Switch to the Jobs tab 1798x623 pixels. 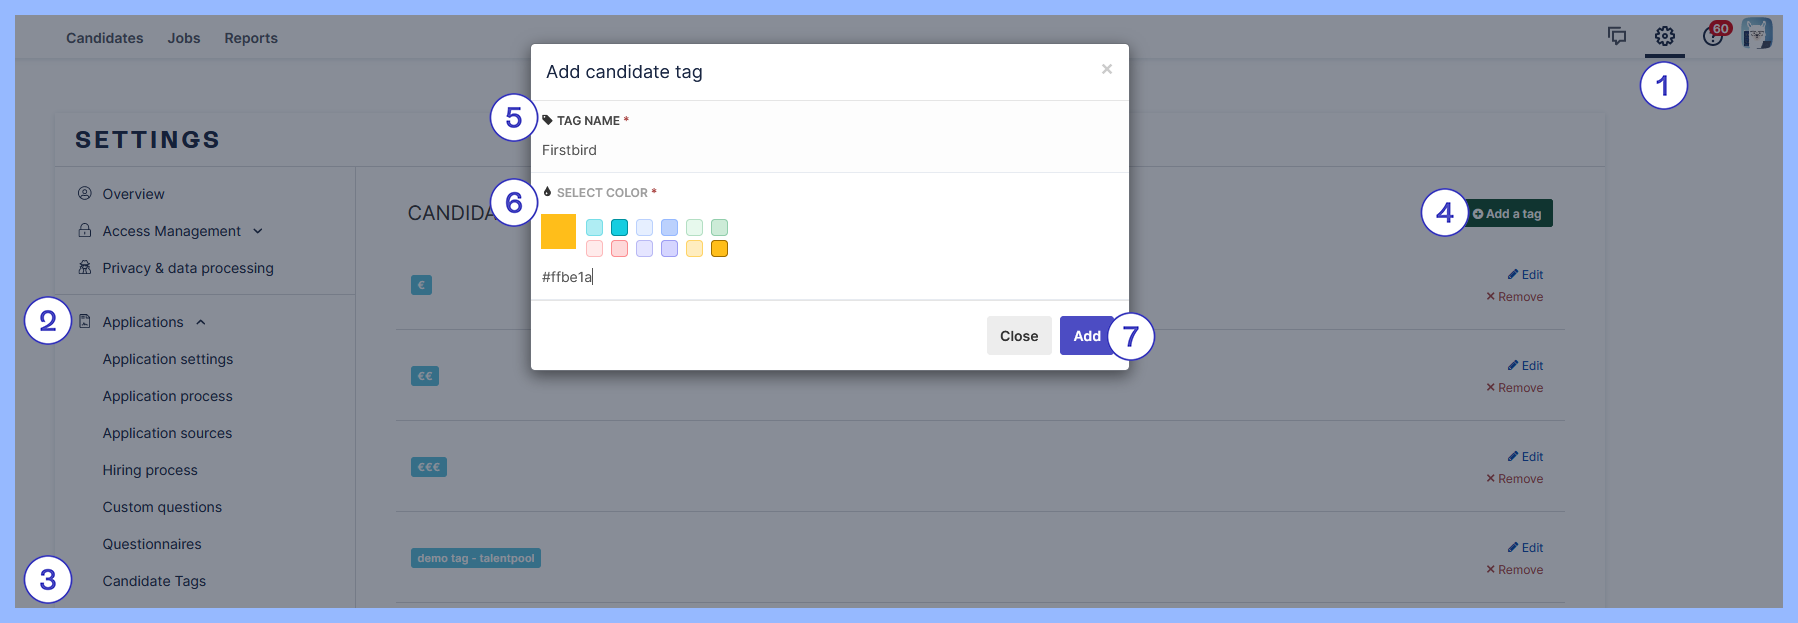tap(183, 38)
